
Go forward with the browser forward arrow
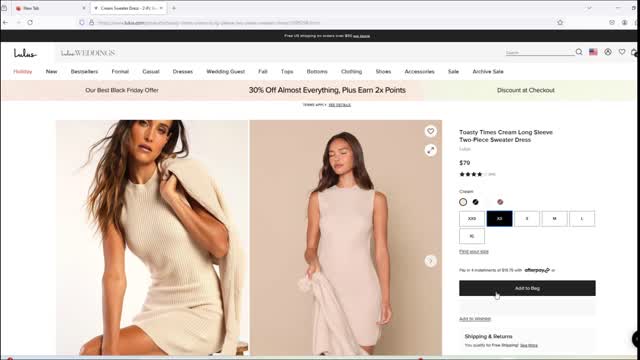click(x=18, y=22)
